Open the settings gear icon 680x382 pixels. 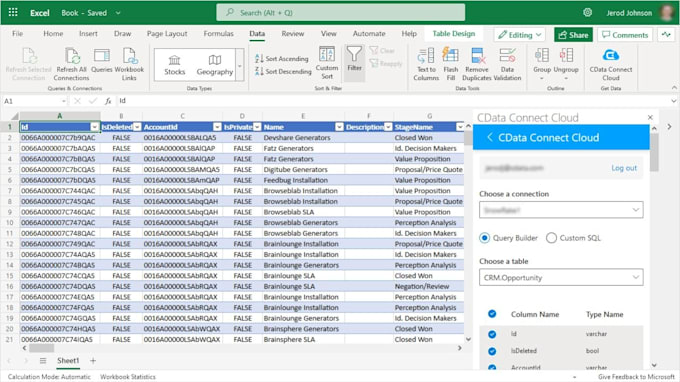pos(587,12)
